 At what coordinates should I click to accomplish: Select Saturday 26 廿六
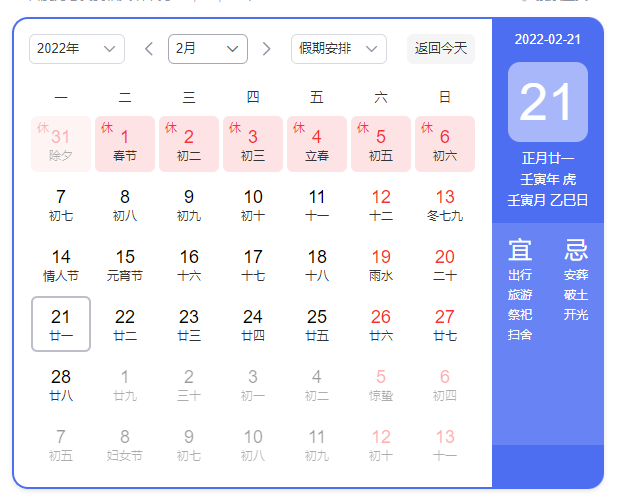tap(381, 324)
